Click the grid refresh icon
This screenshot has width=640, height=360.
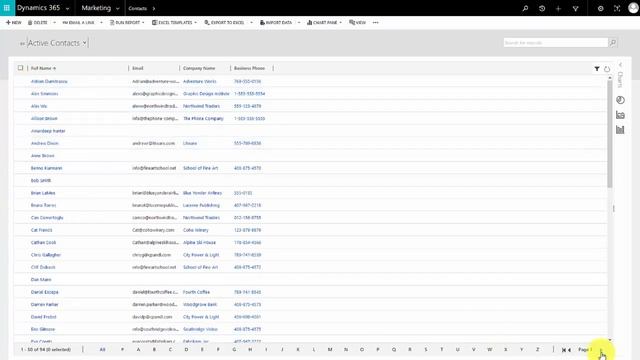click(607, 69)
